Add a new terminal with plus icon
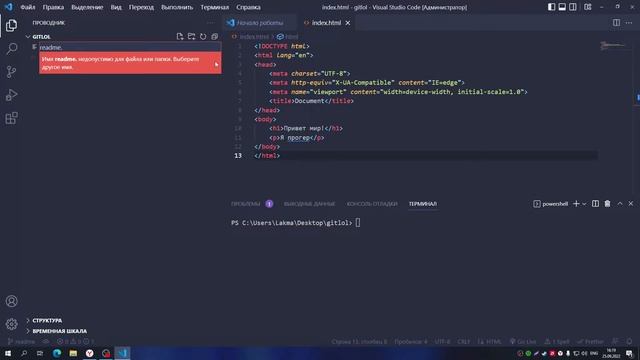Screen dimensions: 640x360 [576, 204]
